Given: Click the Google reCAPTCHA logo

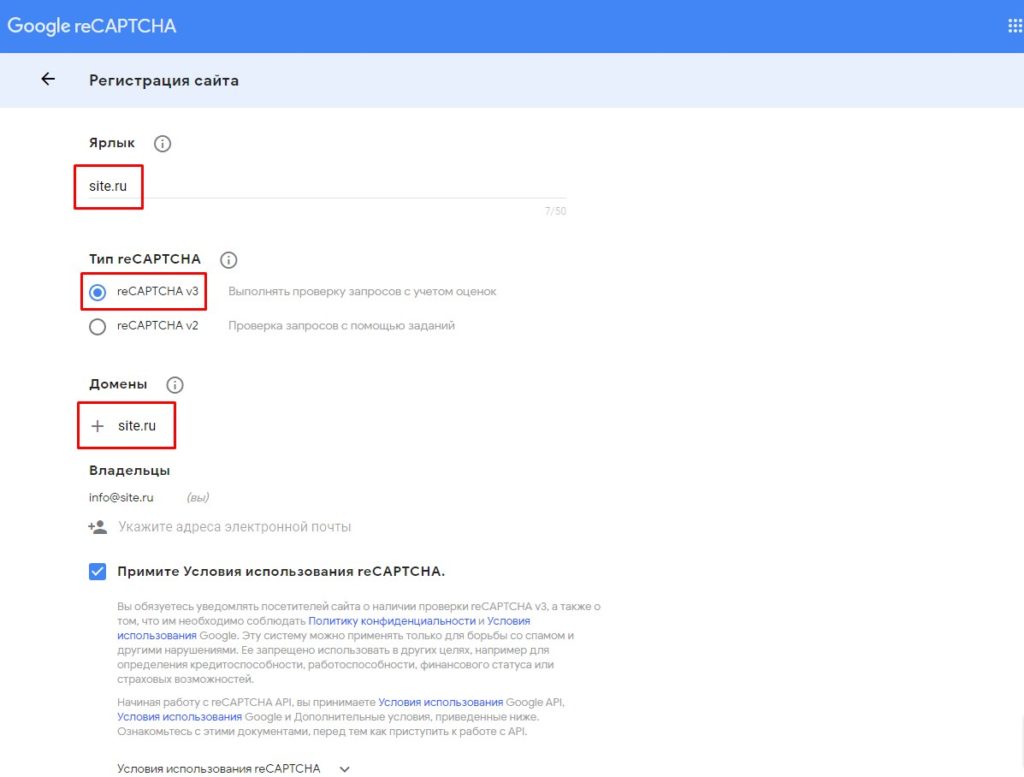Looking at the screenshot, I should click(x=92, y=26).
